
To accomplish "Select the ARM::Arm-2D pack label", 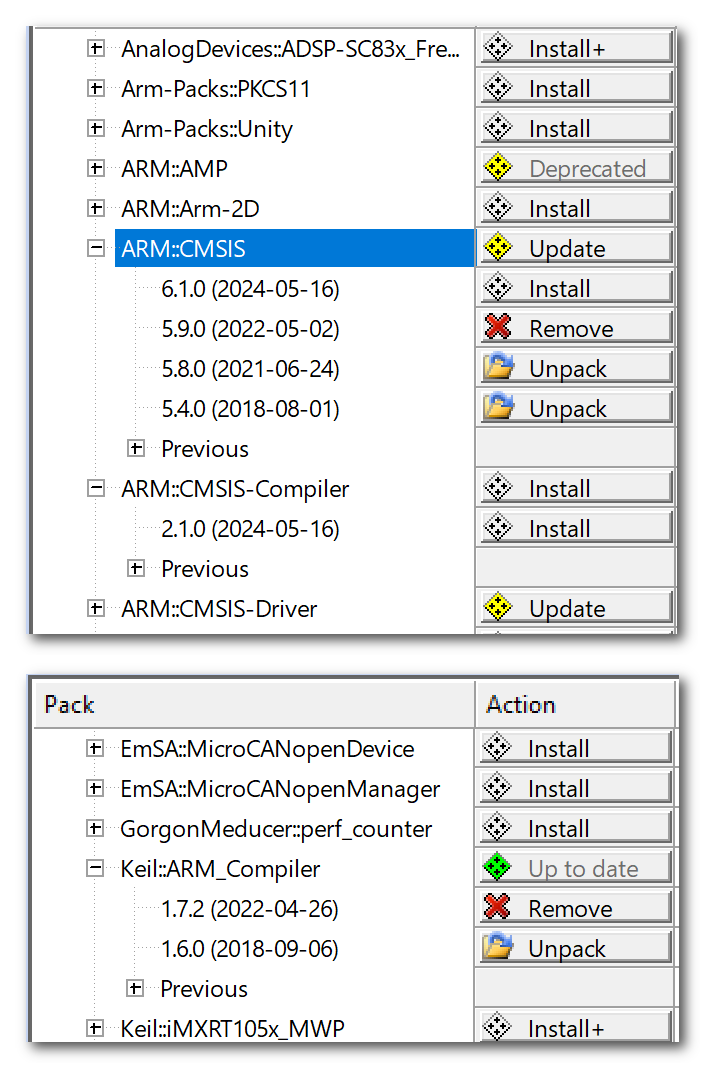I will [190, 208].
